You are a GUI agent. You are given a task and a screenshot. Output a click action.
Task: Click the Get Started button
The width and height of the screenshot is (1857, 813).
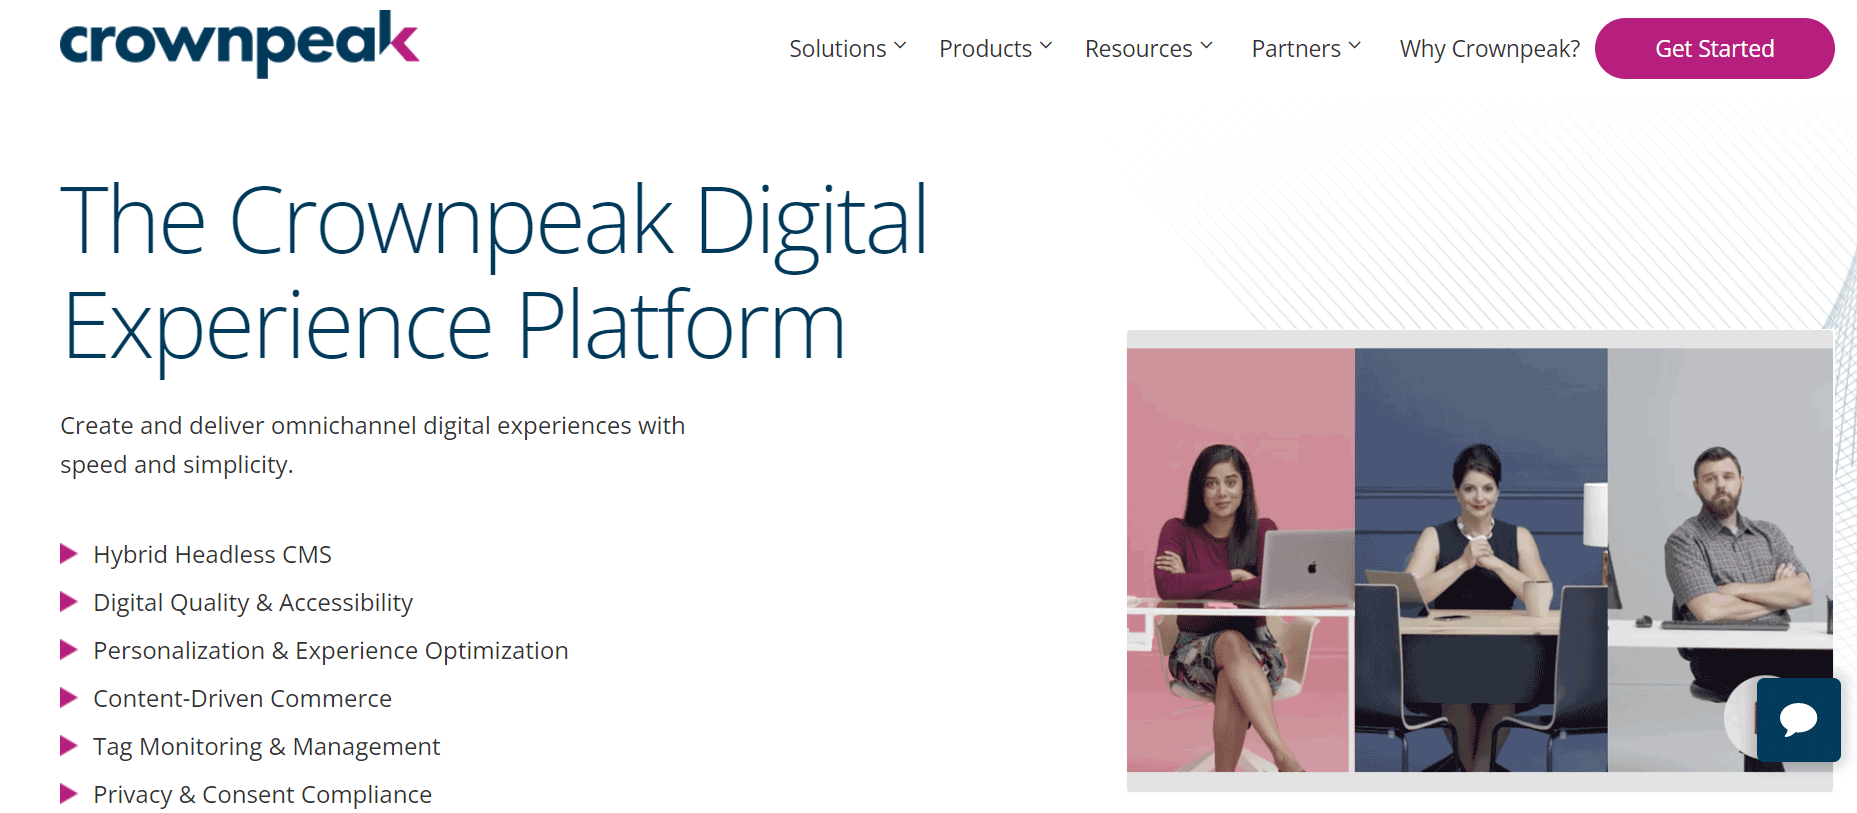pyautogui.click(x=1714, y=48)
